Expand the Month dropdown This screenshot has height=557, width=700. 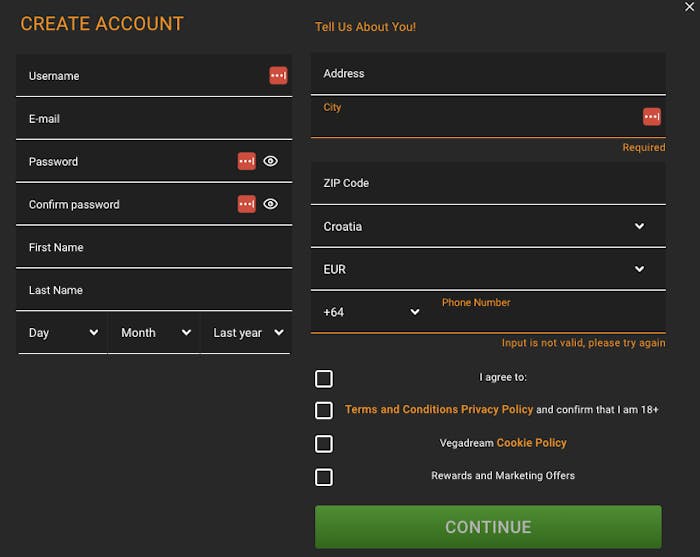(155, 333)
